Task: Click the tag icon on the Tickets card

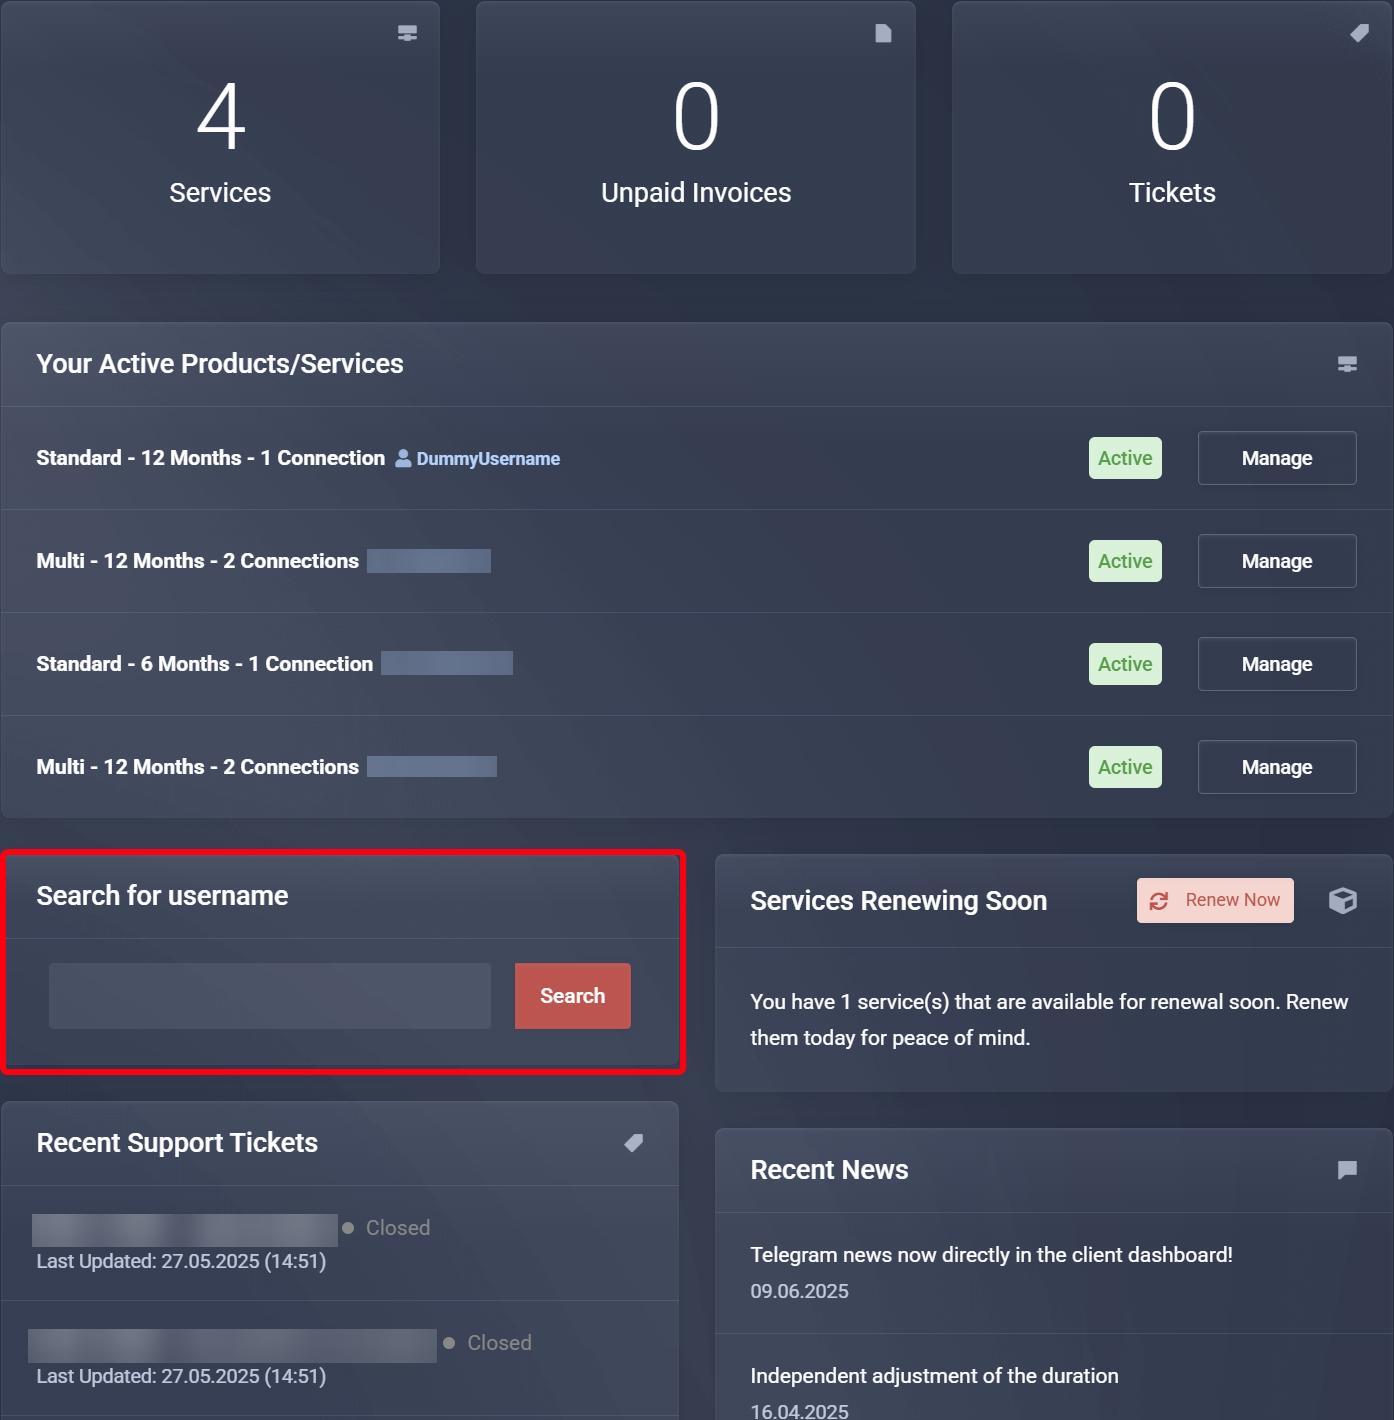Action: click(x=1357, y=33)
